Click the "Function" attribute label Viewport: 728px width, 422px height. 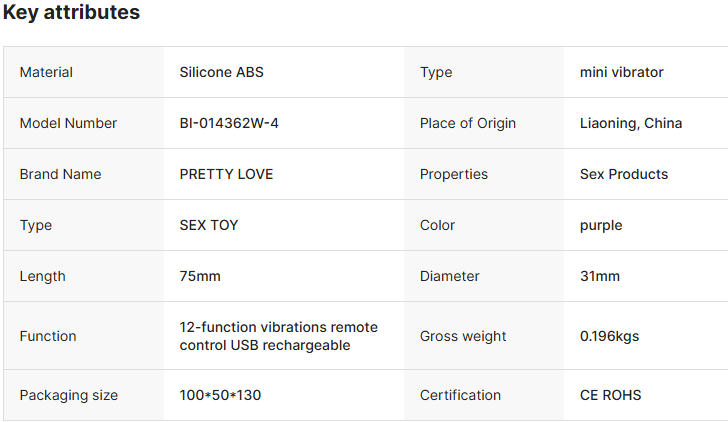point(48,336)
